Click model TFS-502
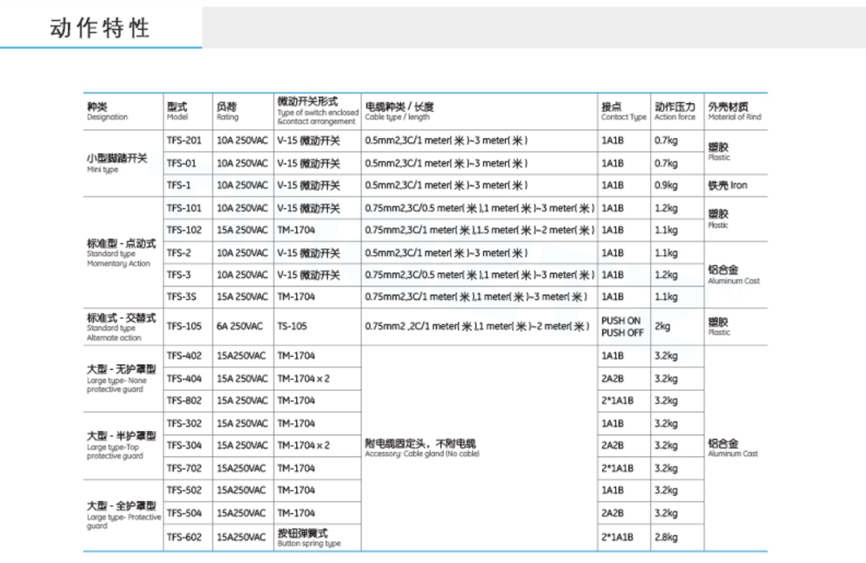Screen dimensions: 866x563 tap(184, 491)
